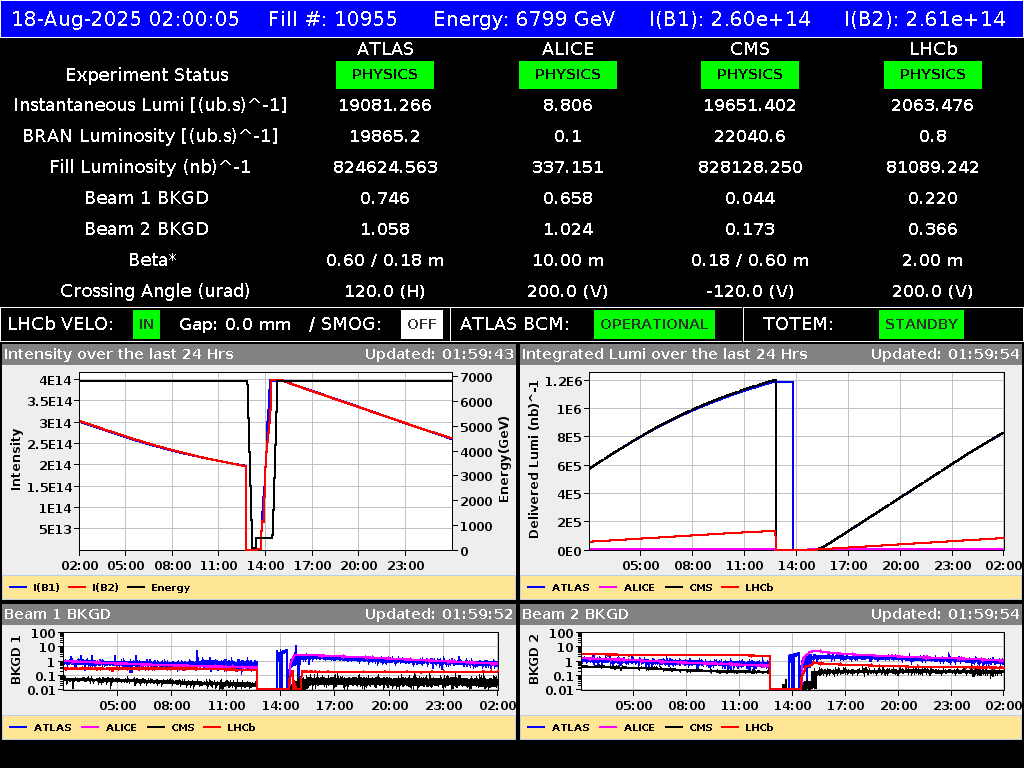The height and width of the screenshot is (768, 1024).
Task: Click the ALICE column header in status table
Action: click(568, 49)
